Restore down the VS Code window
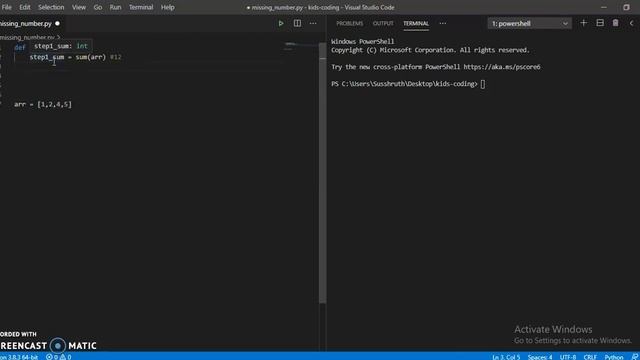Viewport: 640px width, 360px height. tap(626, 7)
